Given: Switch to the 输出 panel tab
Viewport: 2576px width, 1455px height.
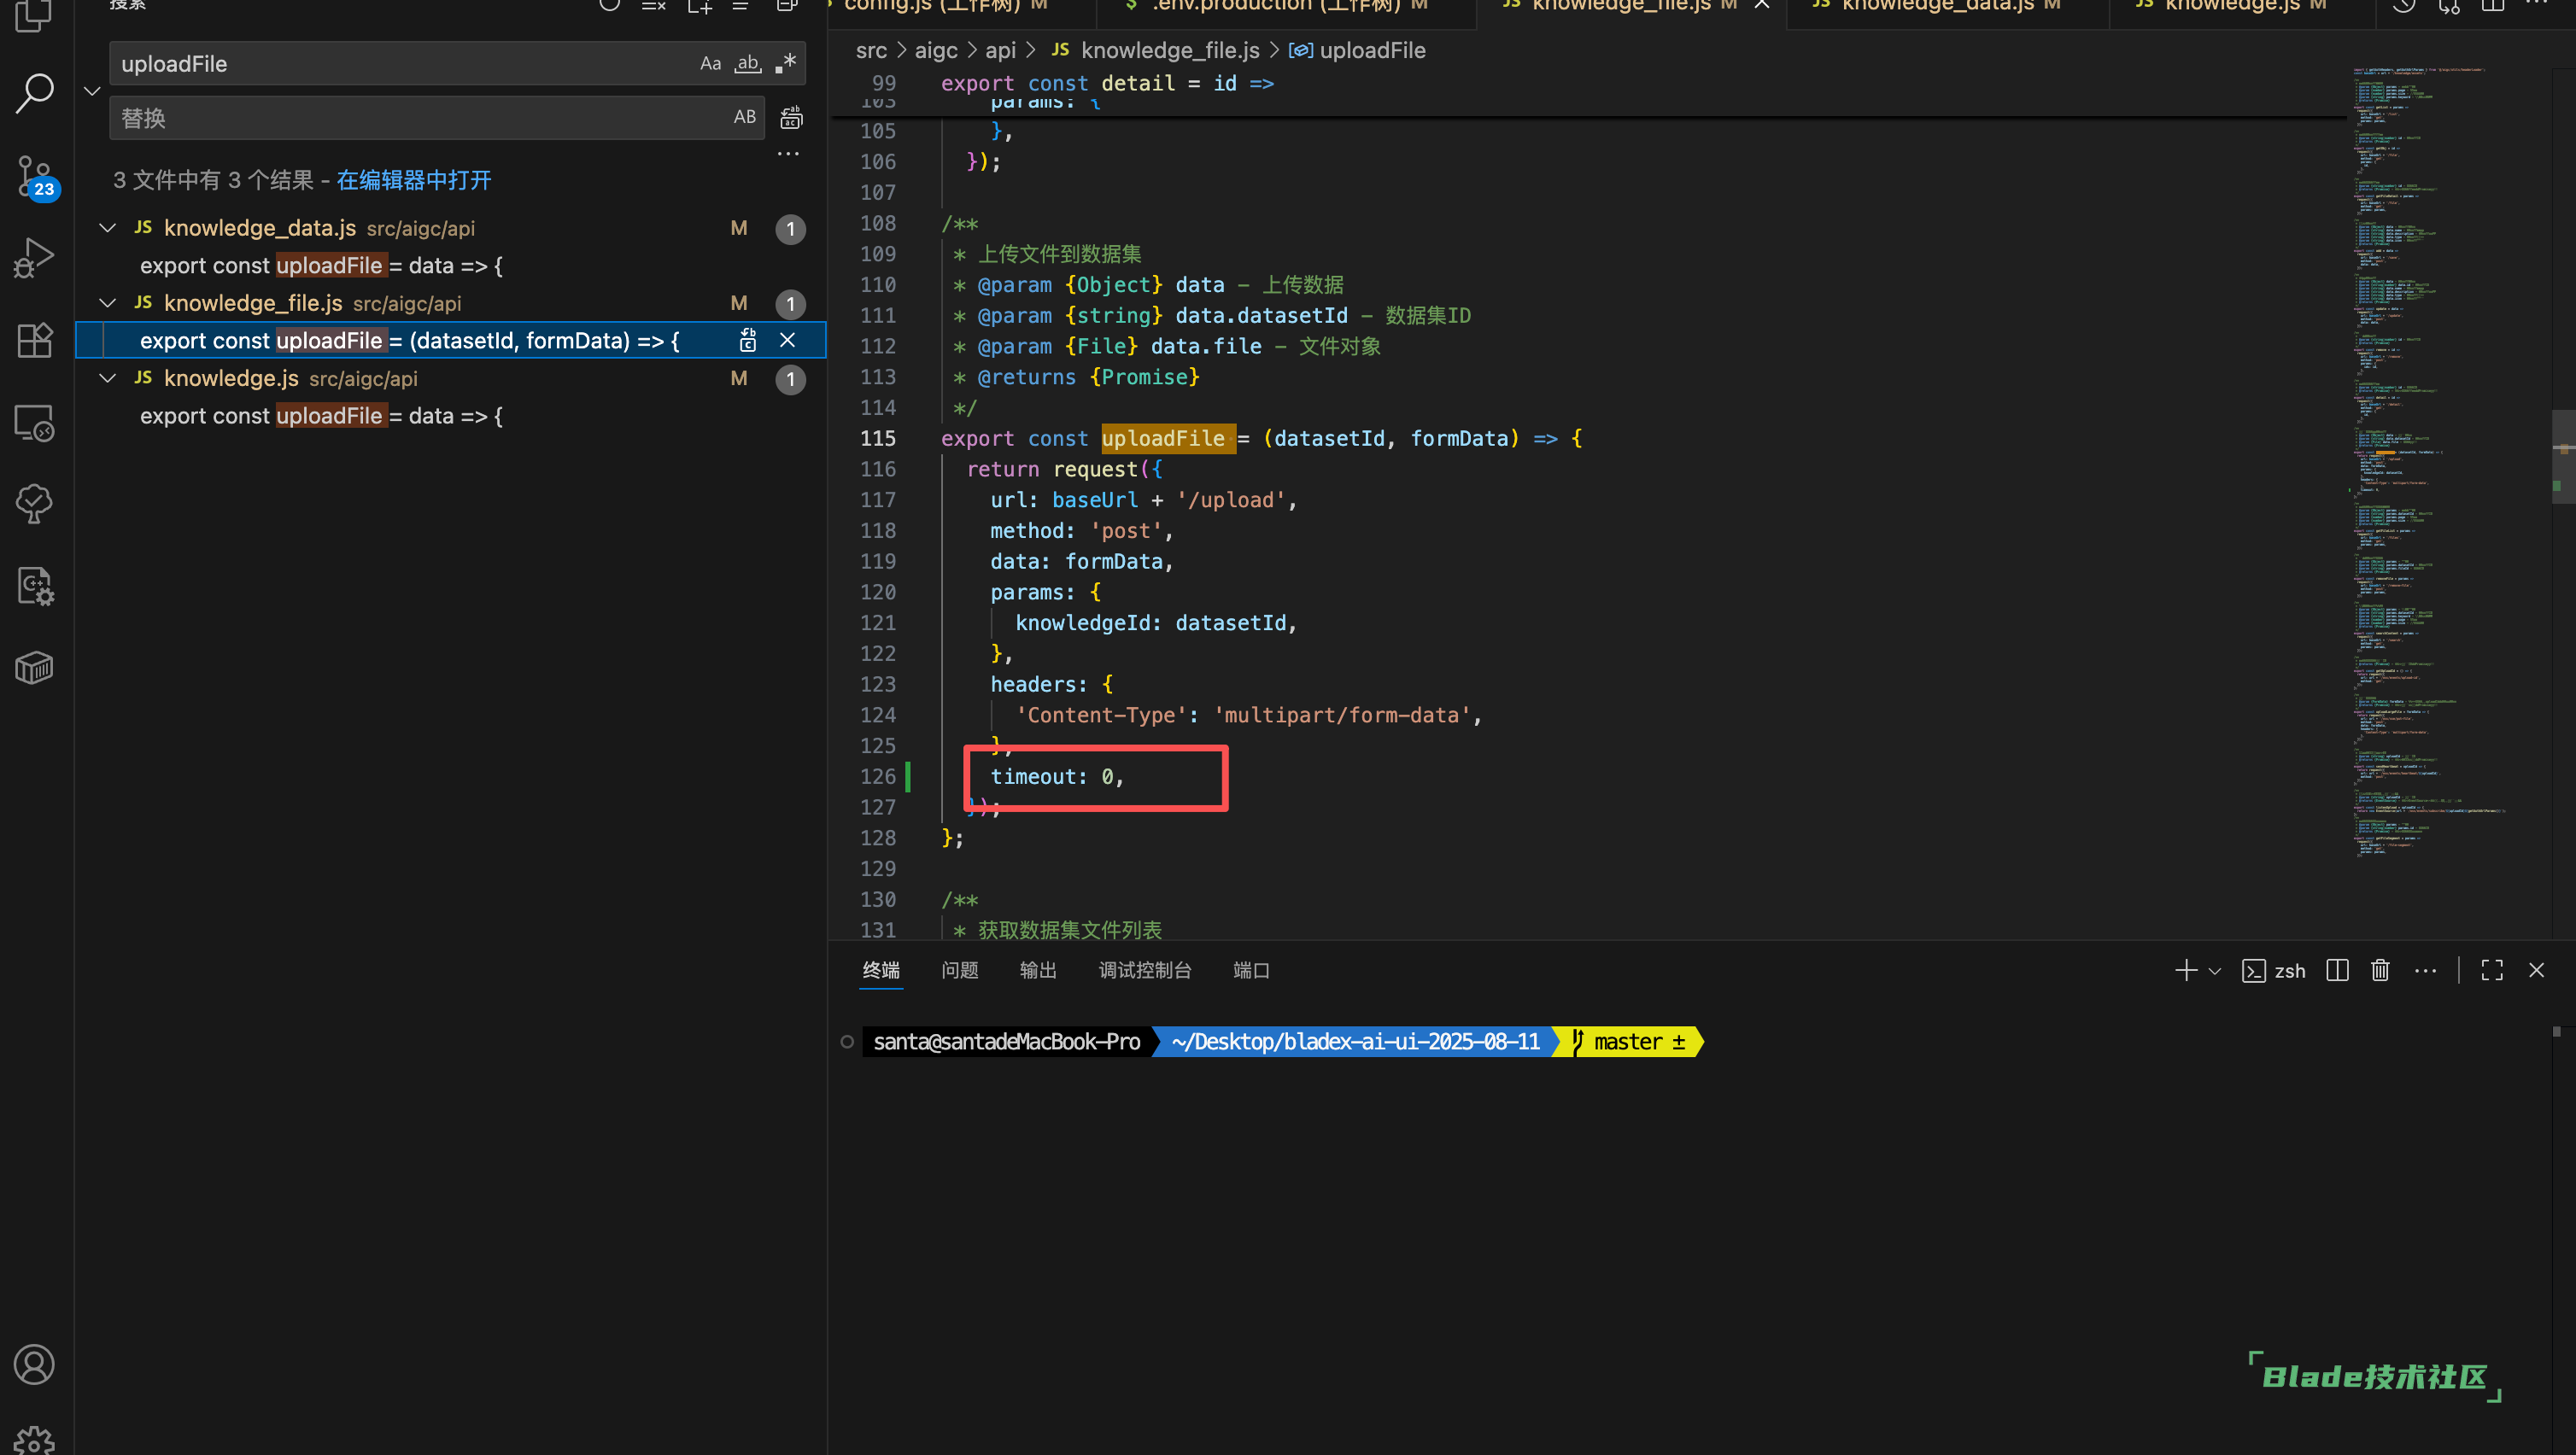Looking at the screenshot, I should 1038,970.
